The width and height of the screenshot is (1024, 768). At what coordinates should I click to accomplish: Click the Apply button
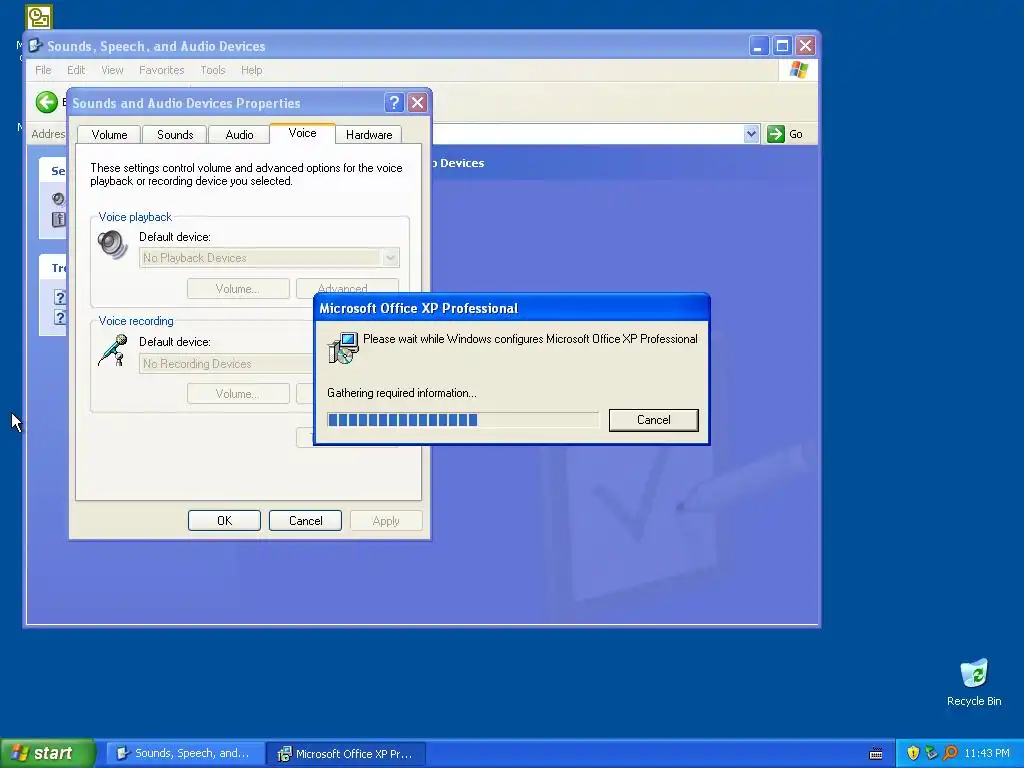(386, 520)
